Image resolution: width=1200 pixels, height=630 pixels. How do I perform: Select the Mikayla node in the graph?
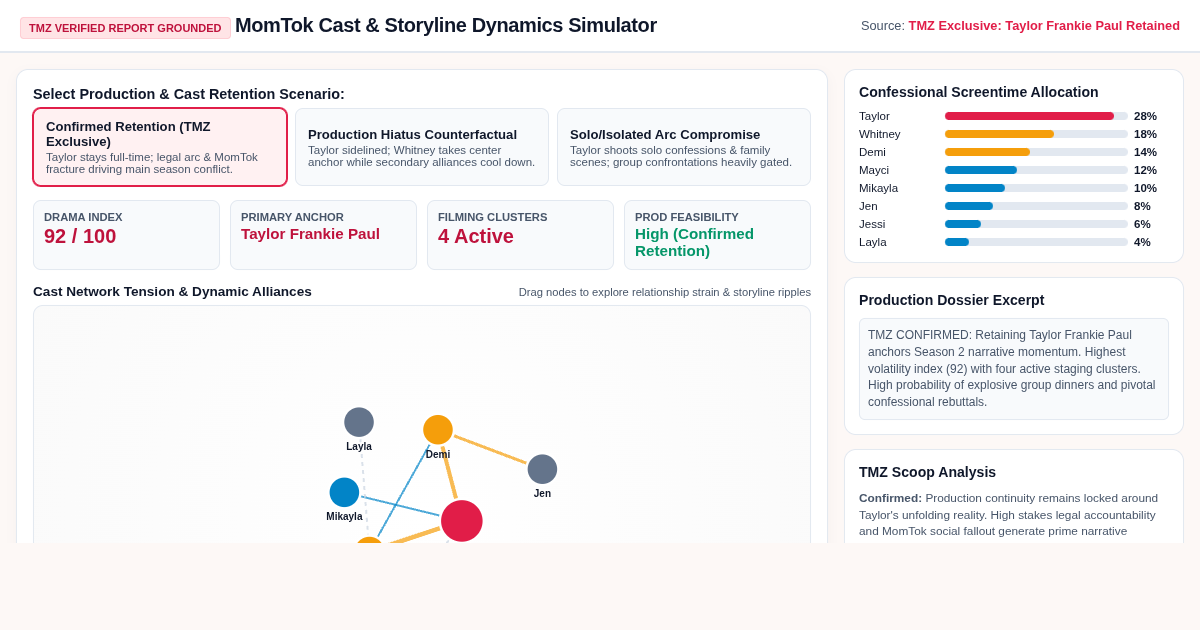(344, 492)
